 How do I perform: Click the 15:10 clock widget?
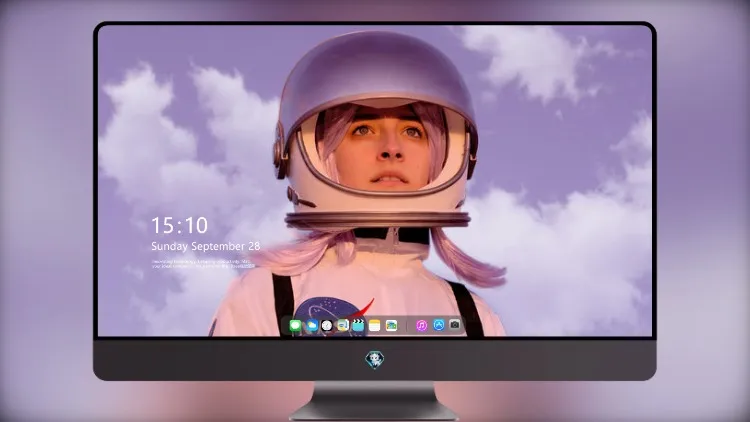pos(180,225)
